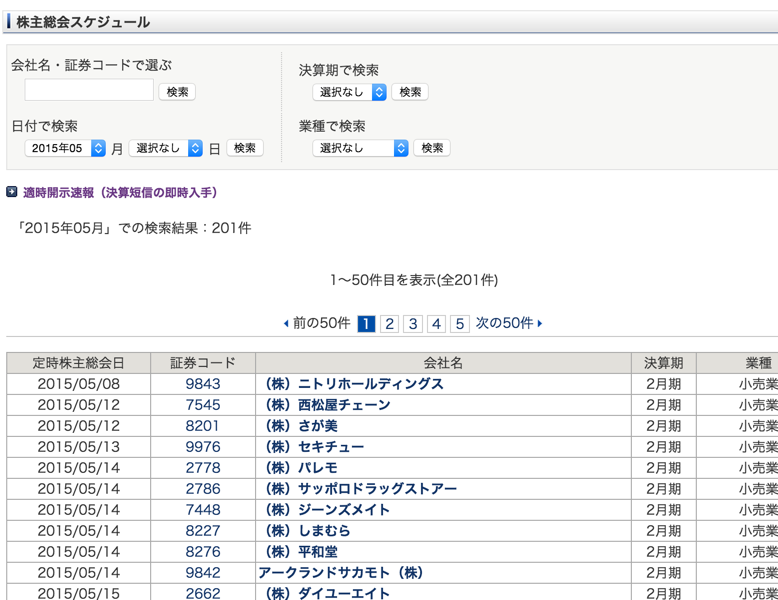This screenshot has width=778, height=600.
Task: Click the 会社名 column header
Action: pos(443,363)
